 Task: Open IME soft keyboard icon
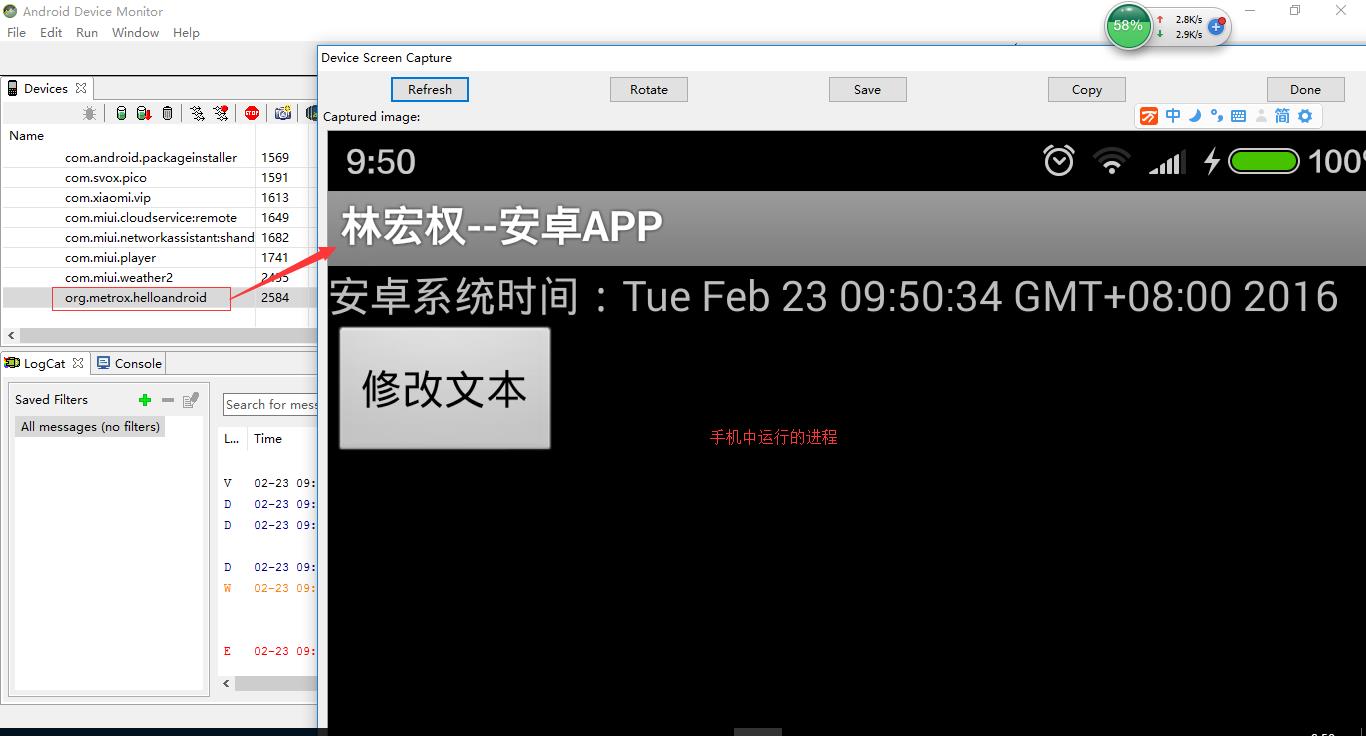(x=1238, y=116)
